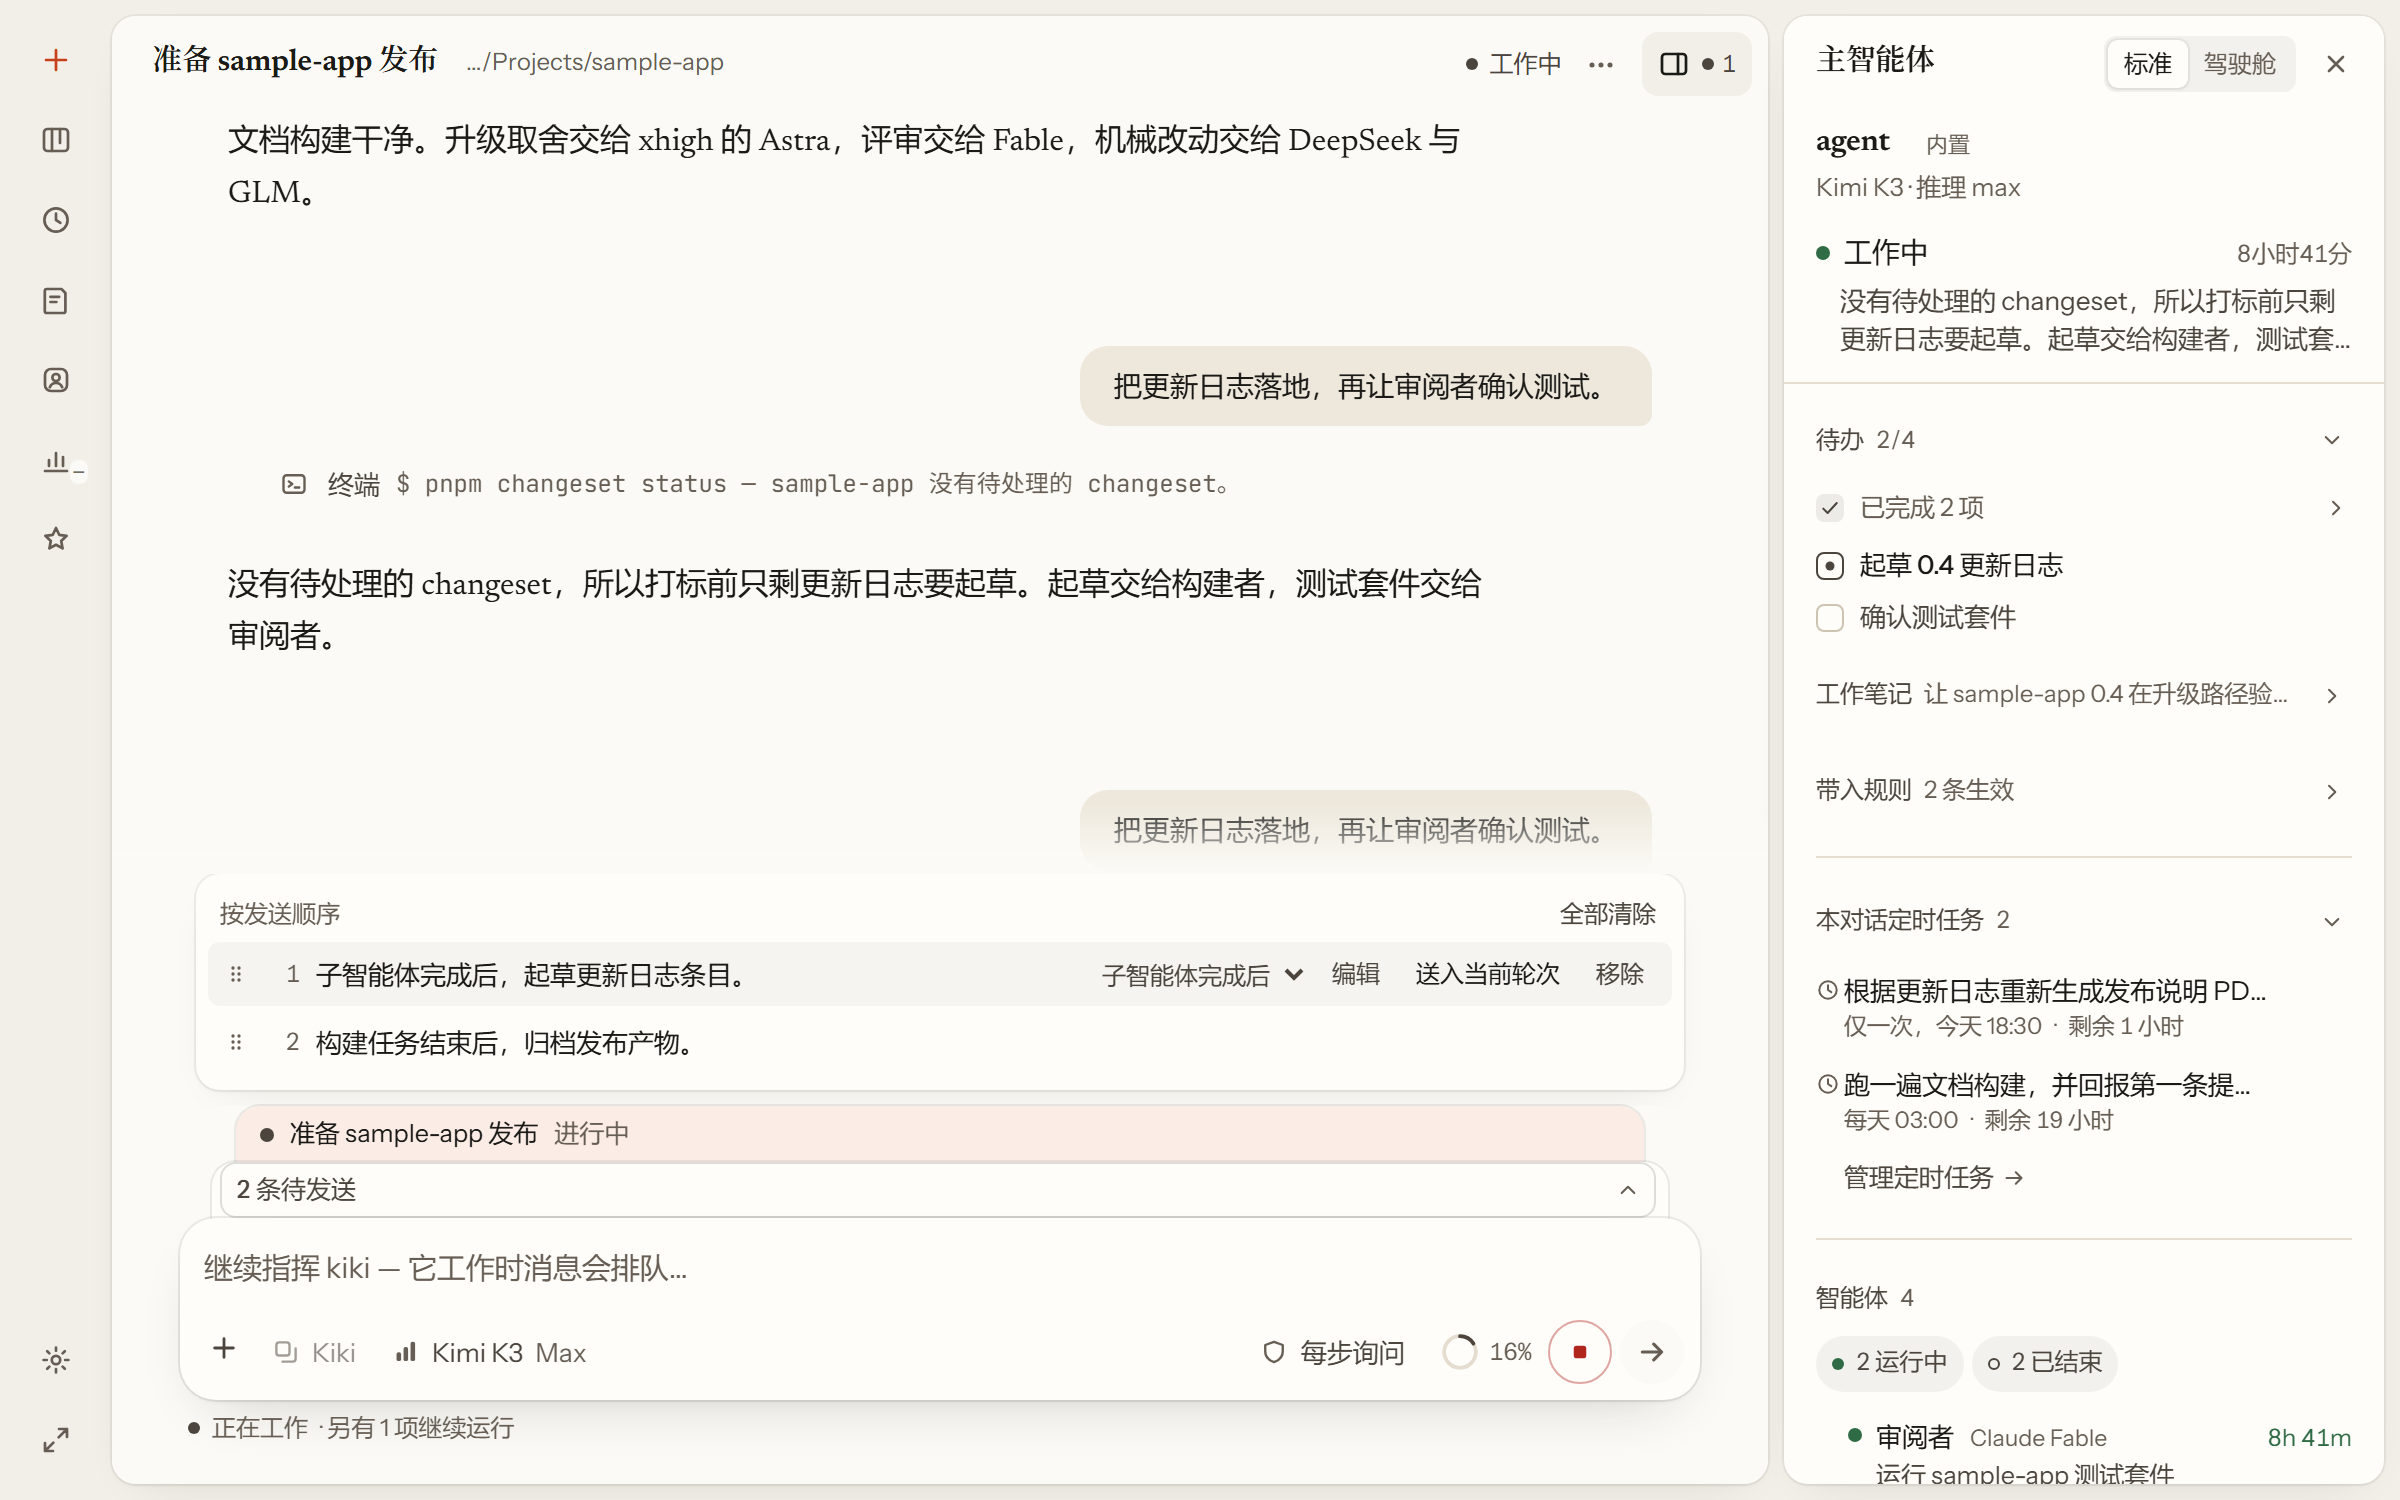Image resolution: width=2400 pixels, height=1500 pixels.
Task: Click clock icon of 跑一遍文档构建 scheduled task
Action: pos(1827,1084)
